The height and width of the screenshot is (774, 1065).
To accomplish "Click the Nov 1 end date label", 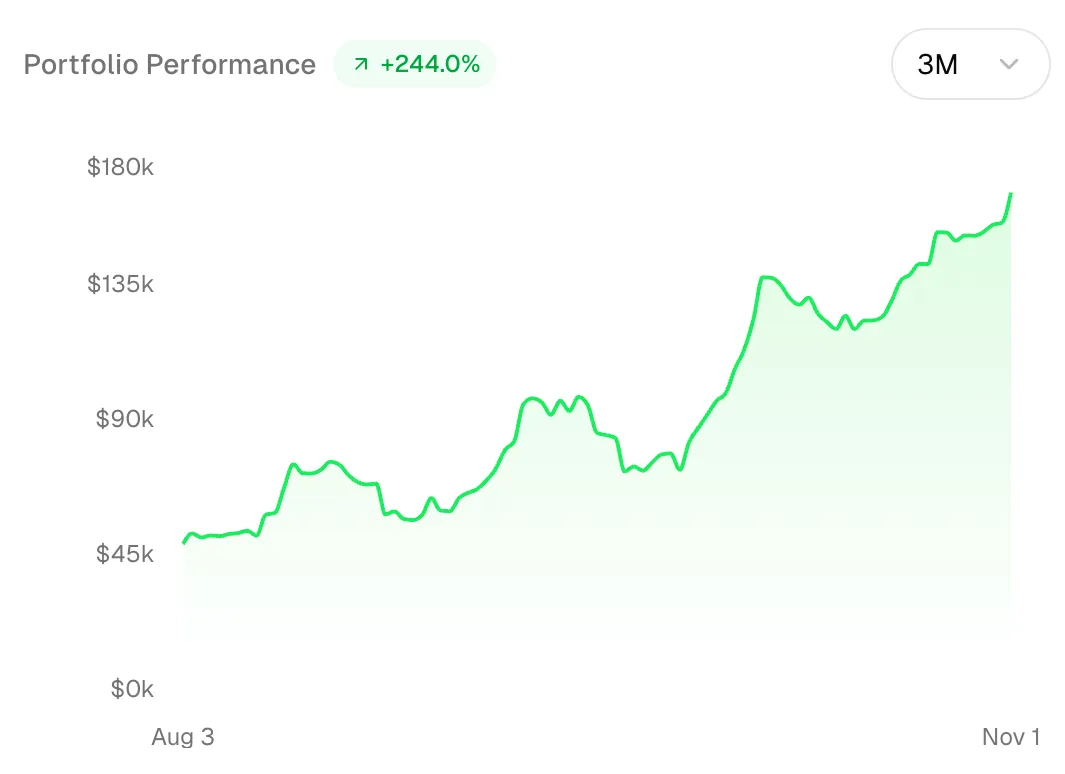I will tap(1011, 737).
